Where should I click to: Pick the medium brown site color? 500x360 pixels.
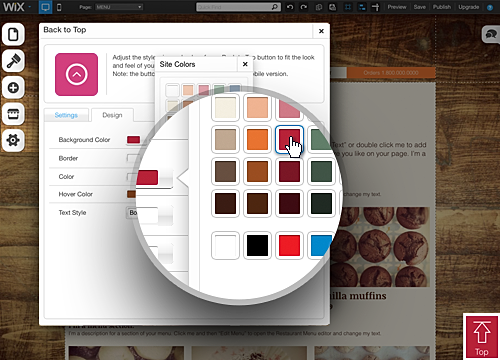[x=225, y=171]
